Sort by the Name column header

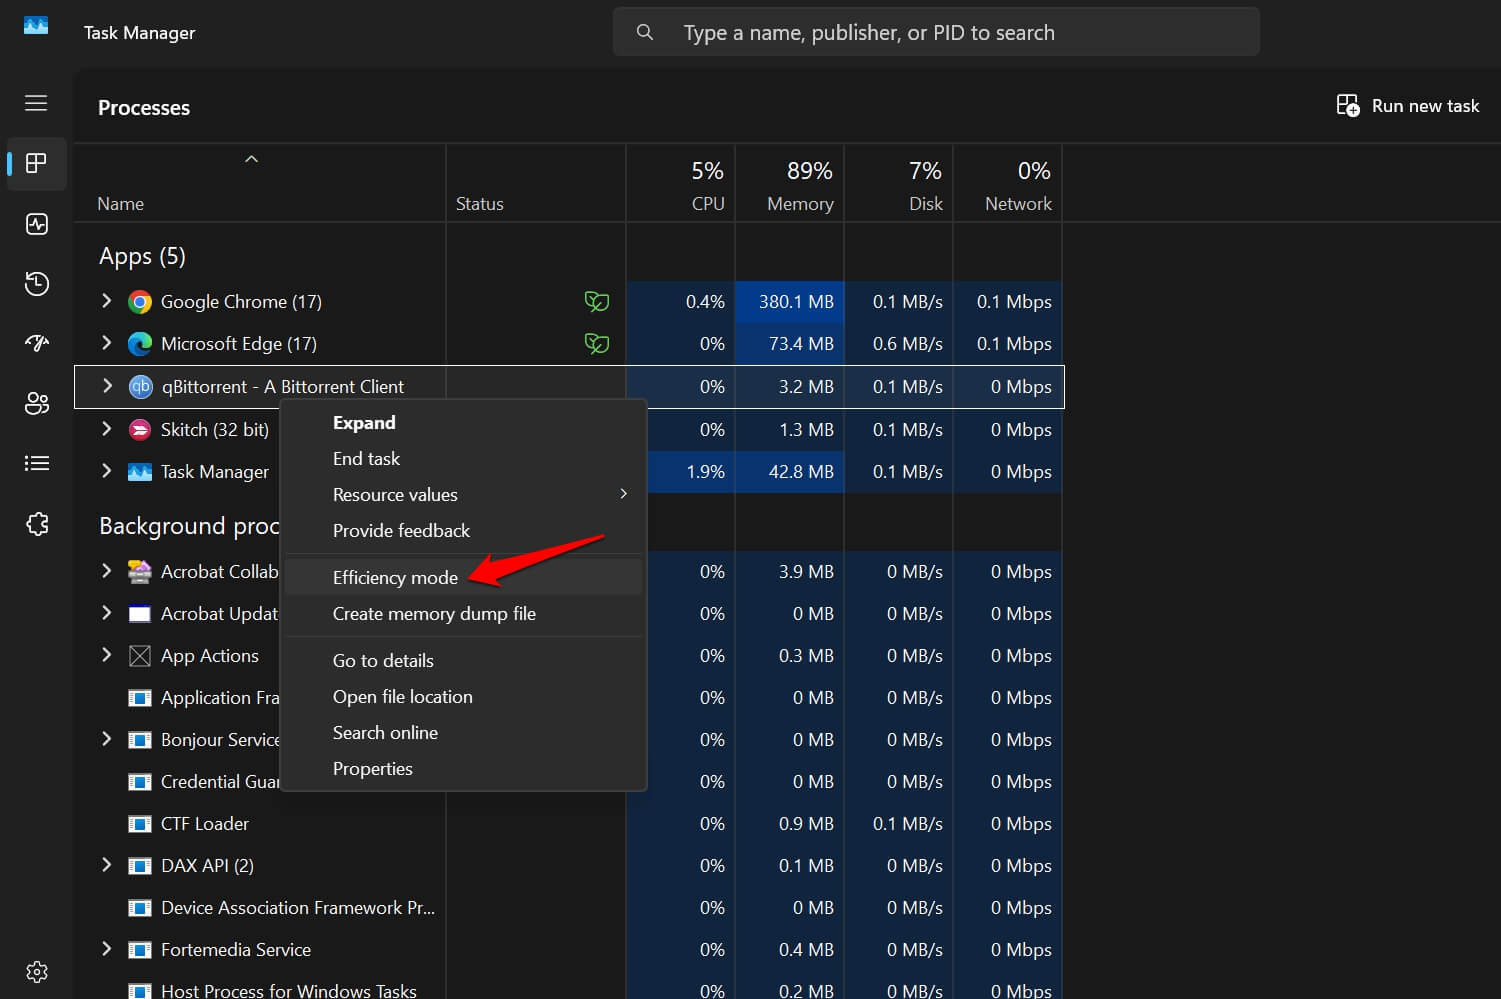(260, 183)
